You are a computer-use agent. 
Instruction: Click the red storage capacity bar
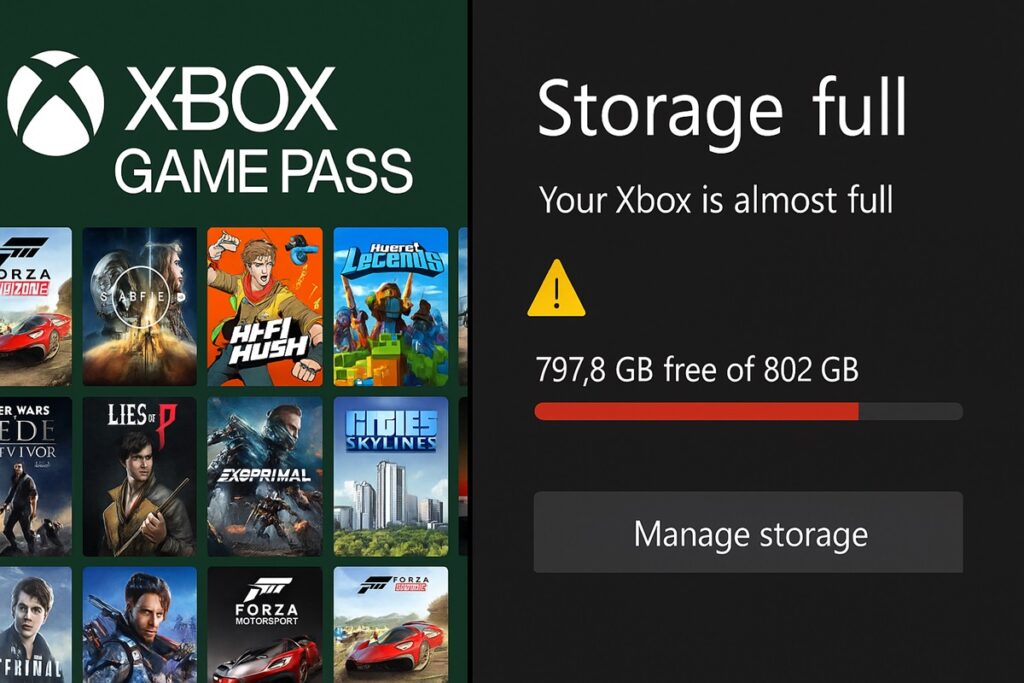[697, 409]
